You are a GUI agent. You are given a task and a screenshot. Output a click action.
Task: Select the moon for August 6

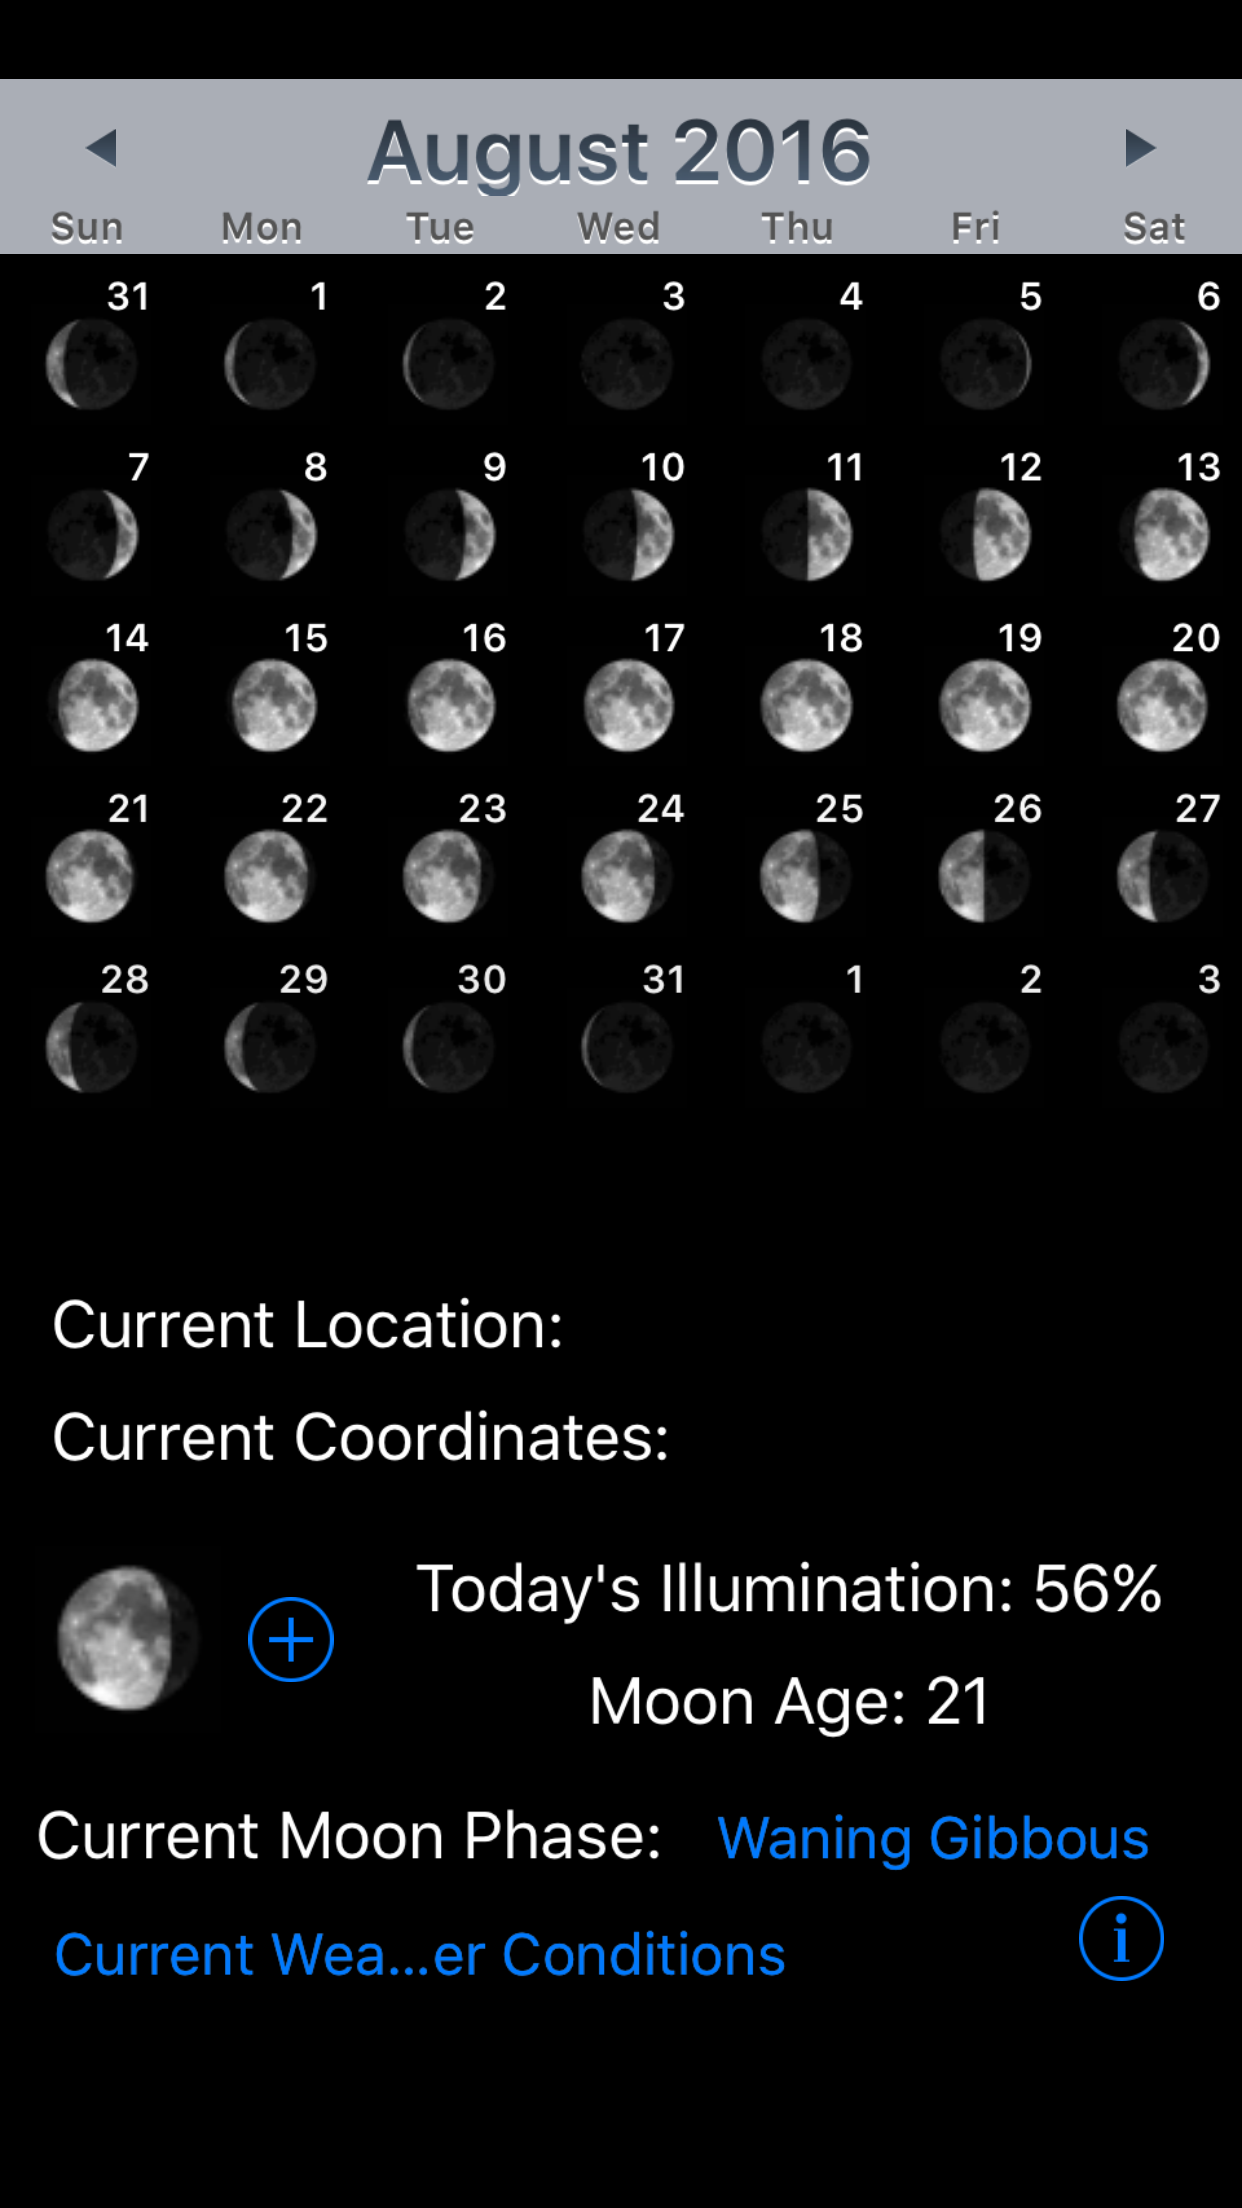pyautogui.click(x=1163, y=364)
